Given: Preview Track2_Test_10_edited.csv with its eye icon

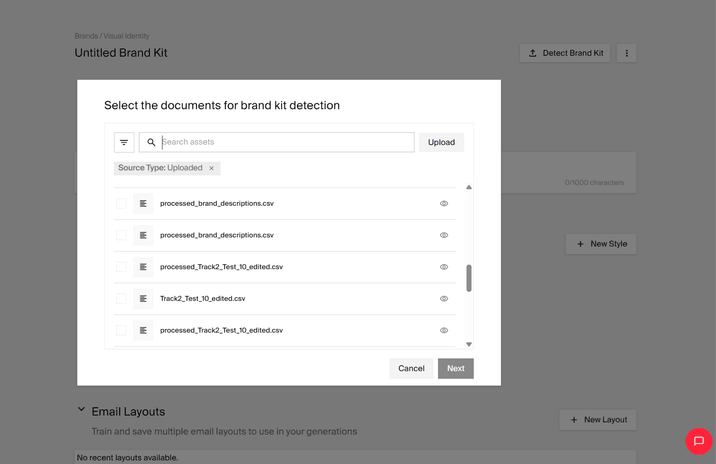Looking at the screenshot, I should tap(444, 299).
